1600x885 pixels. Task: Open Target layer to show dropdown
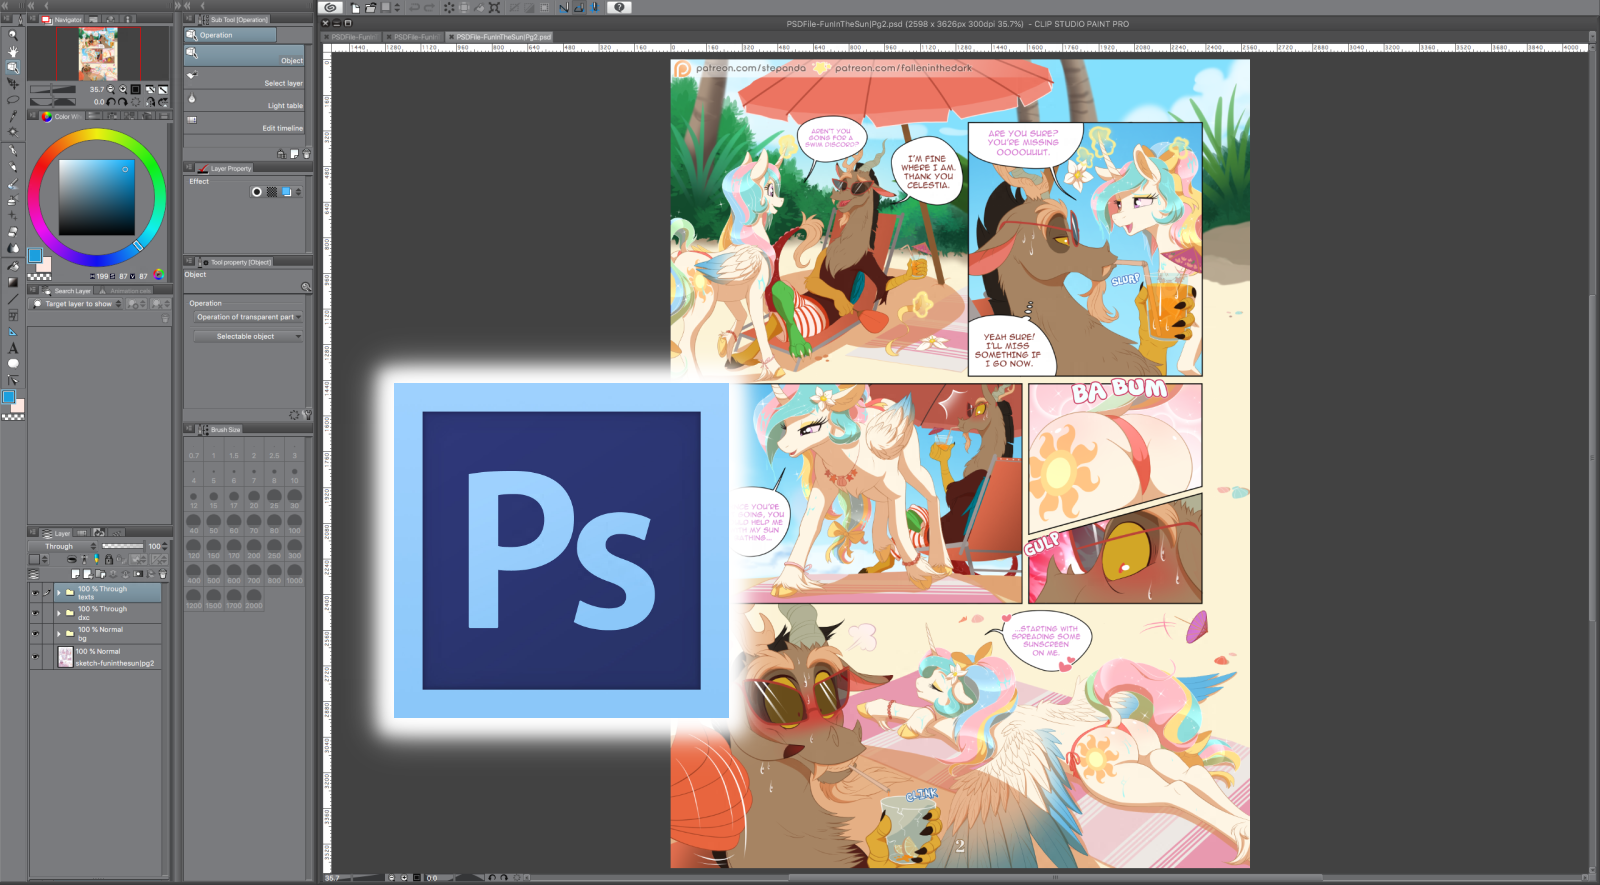(x=77, y=304)
